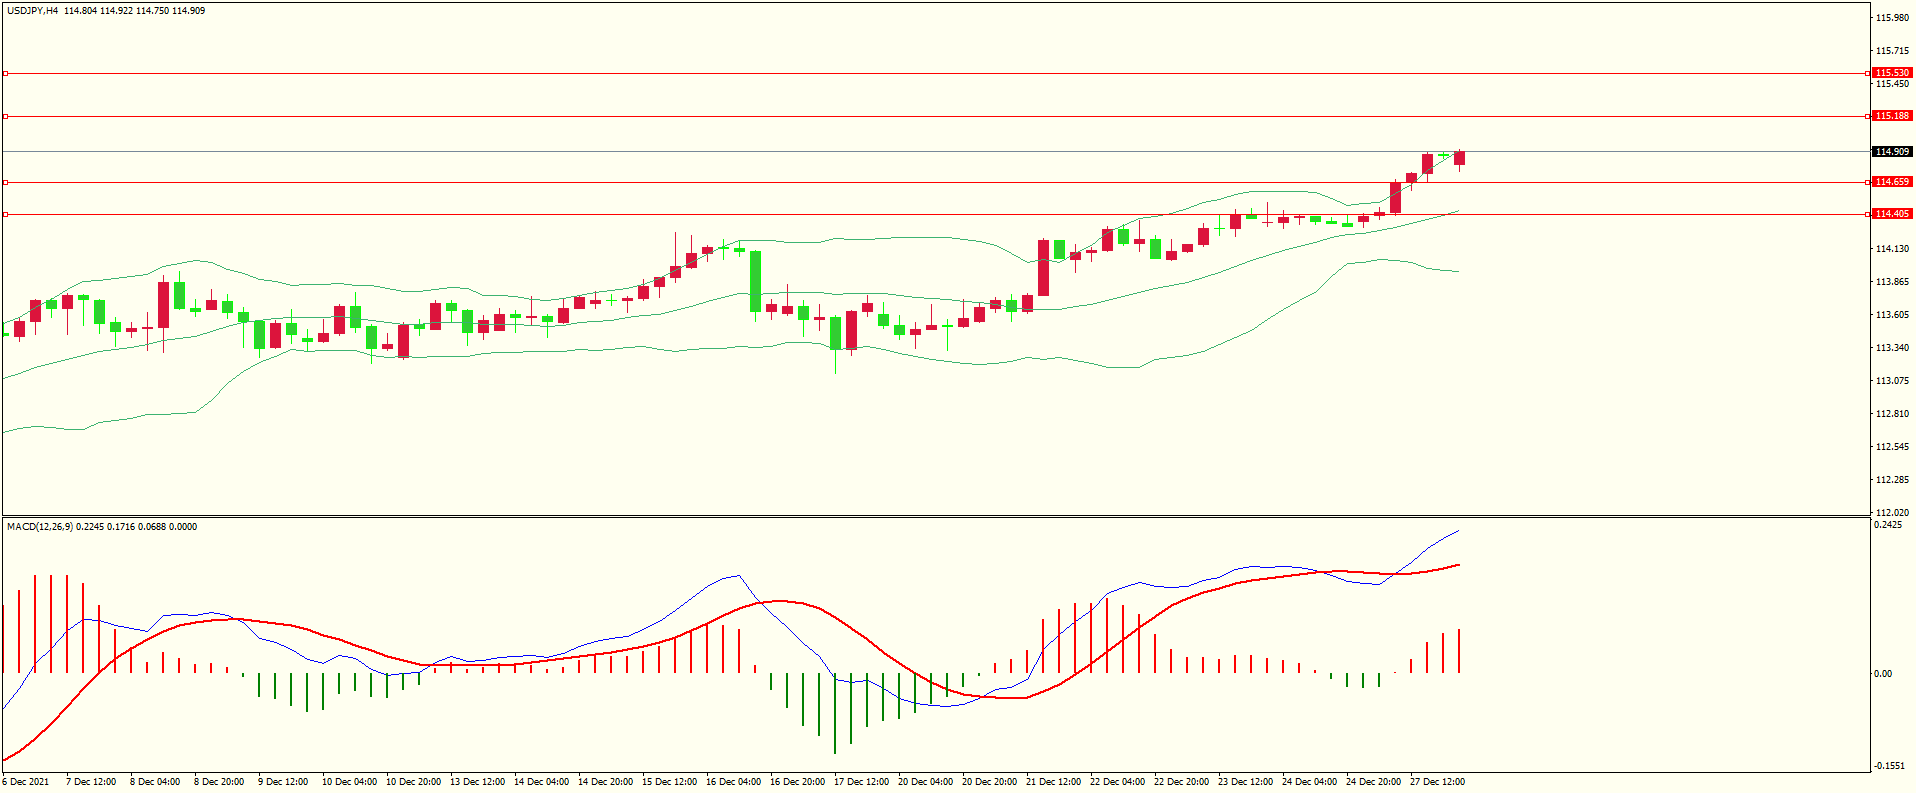Select the red 114.405 price tag

point(1892,214)
